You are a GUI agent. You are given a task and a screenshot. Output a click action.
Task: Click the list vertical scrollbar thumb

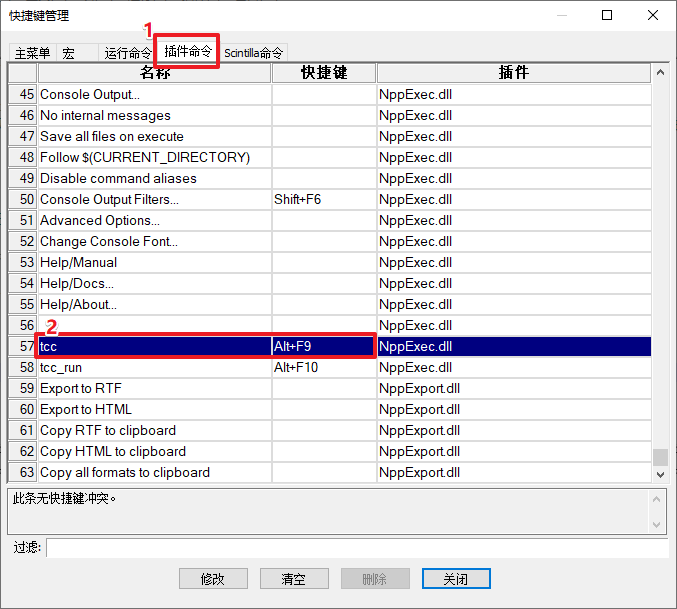pyautogui.click(x=660, y=457)
